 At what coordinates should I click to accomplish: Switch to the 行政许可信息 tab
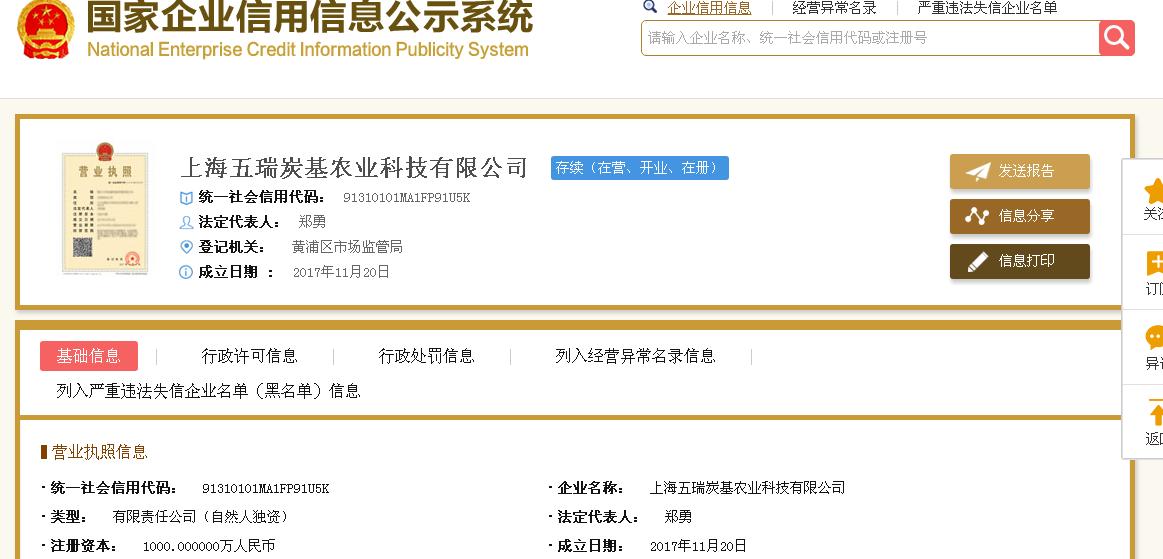click(x=249, y=357)
